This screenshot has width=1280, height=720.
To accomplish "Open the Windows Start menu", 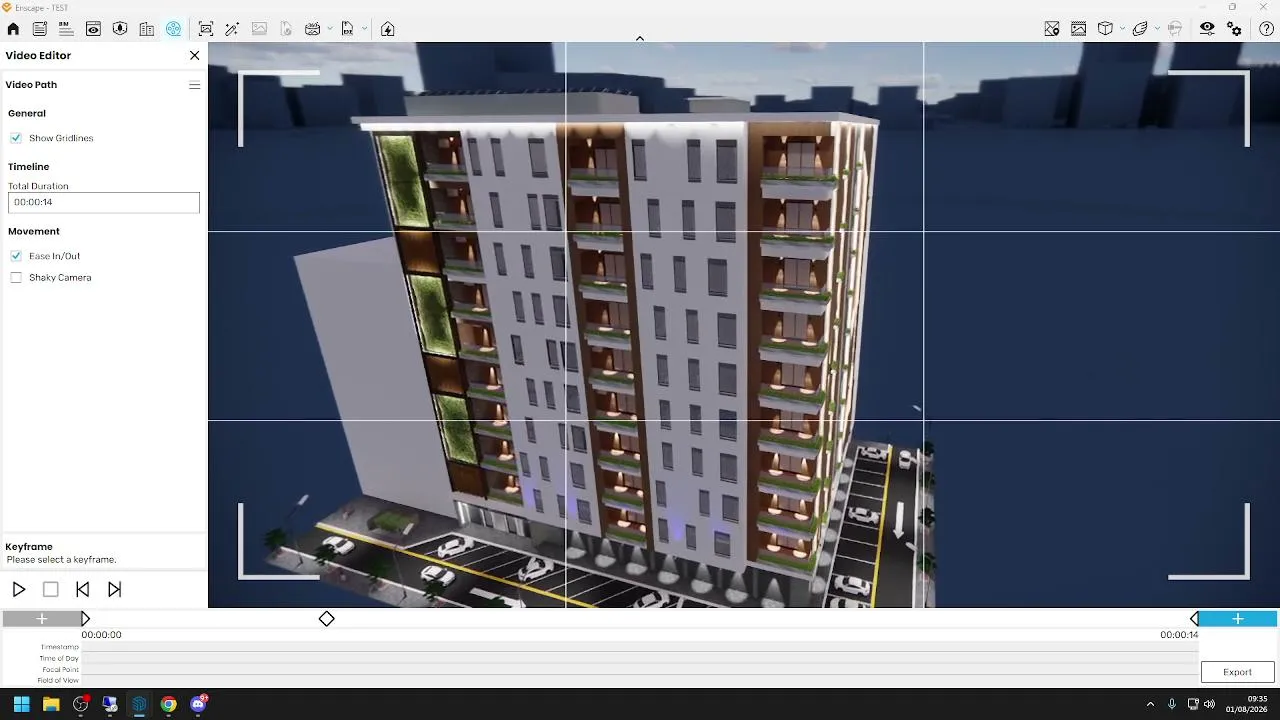I will coord(21,704).
